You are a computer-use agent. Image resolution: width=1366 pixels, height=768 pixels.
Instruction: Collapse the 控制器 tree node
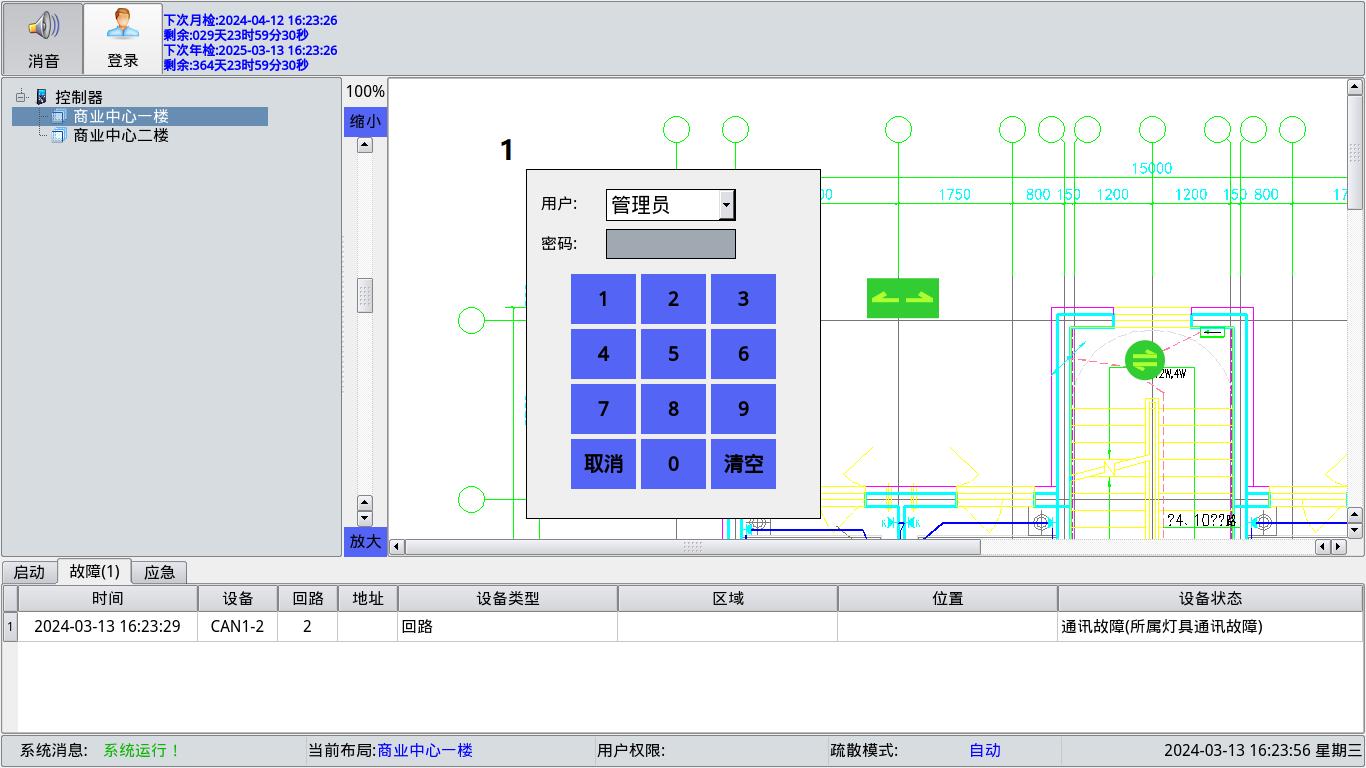click(20, 97)
